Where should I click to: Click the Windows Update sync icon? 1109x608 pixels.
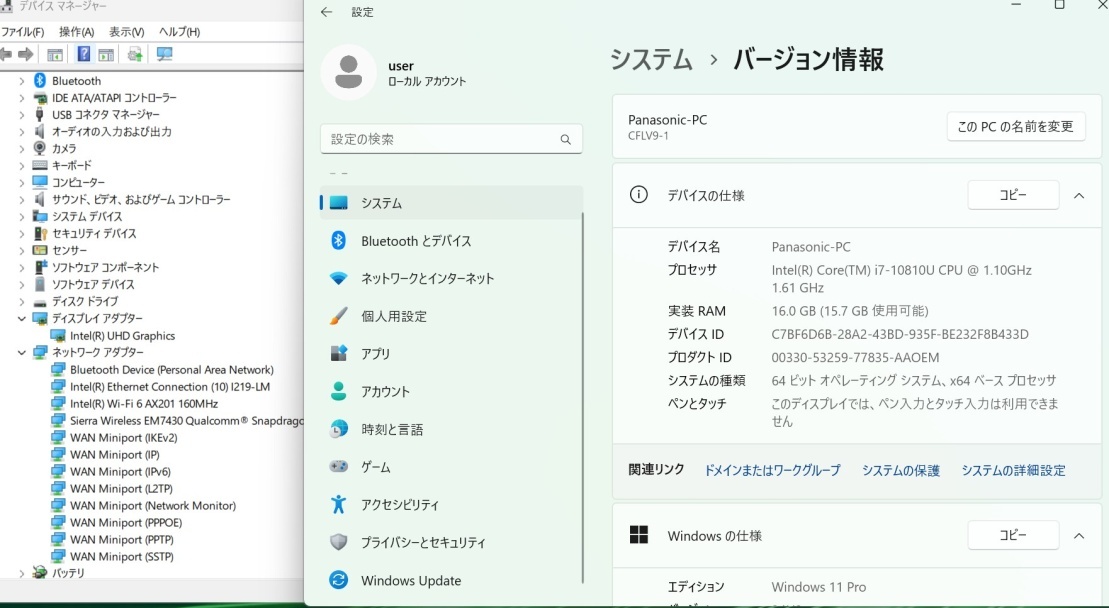click(338, 580)
